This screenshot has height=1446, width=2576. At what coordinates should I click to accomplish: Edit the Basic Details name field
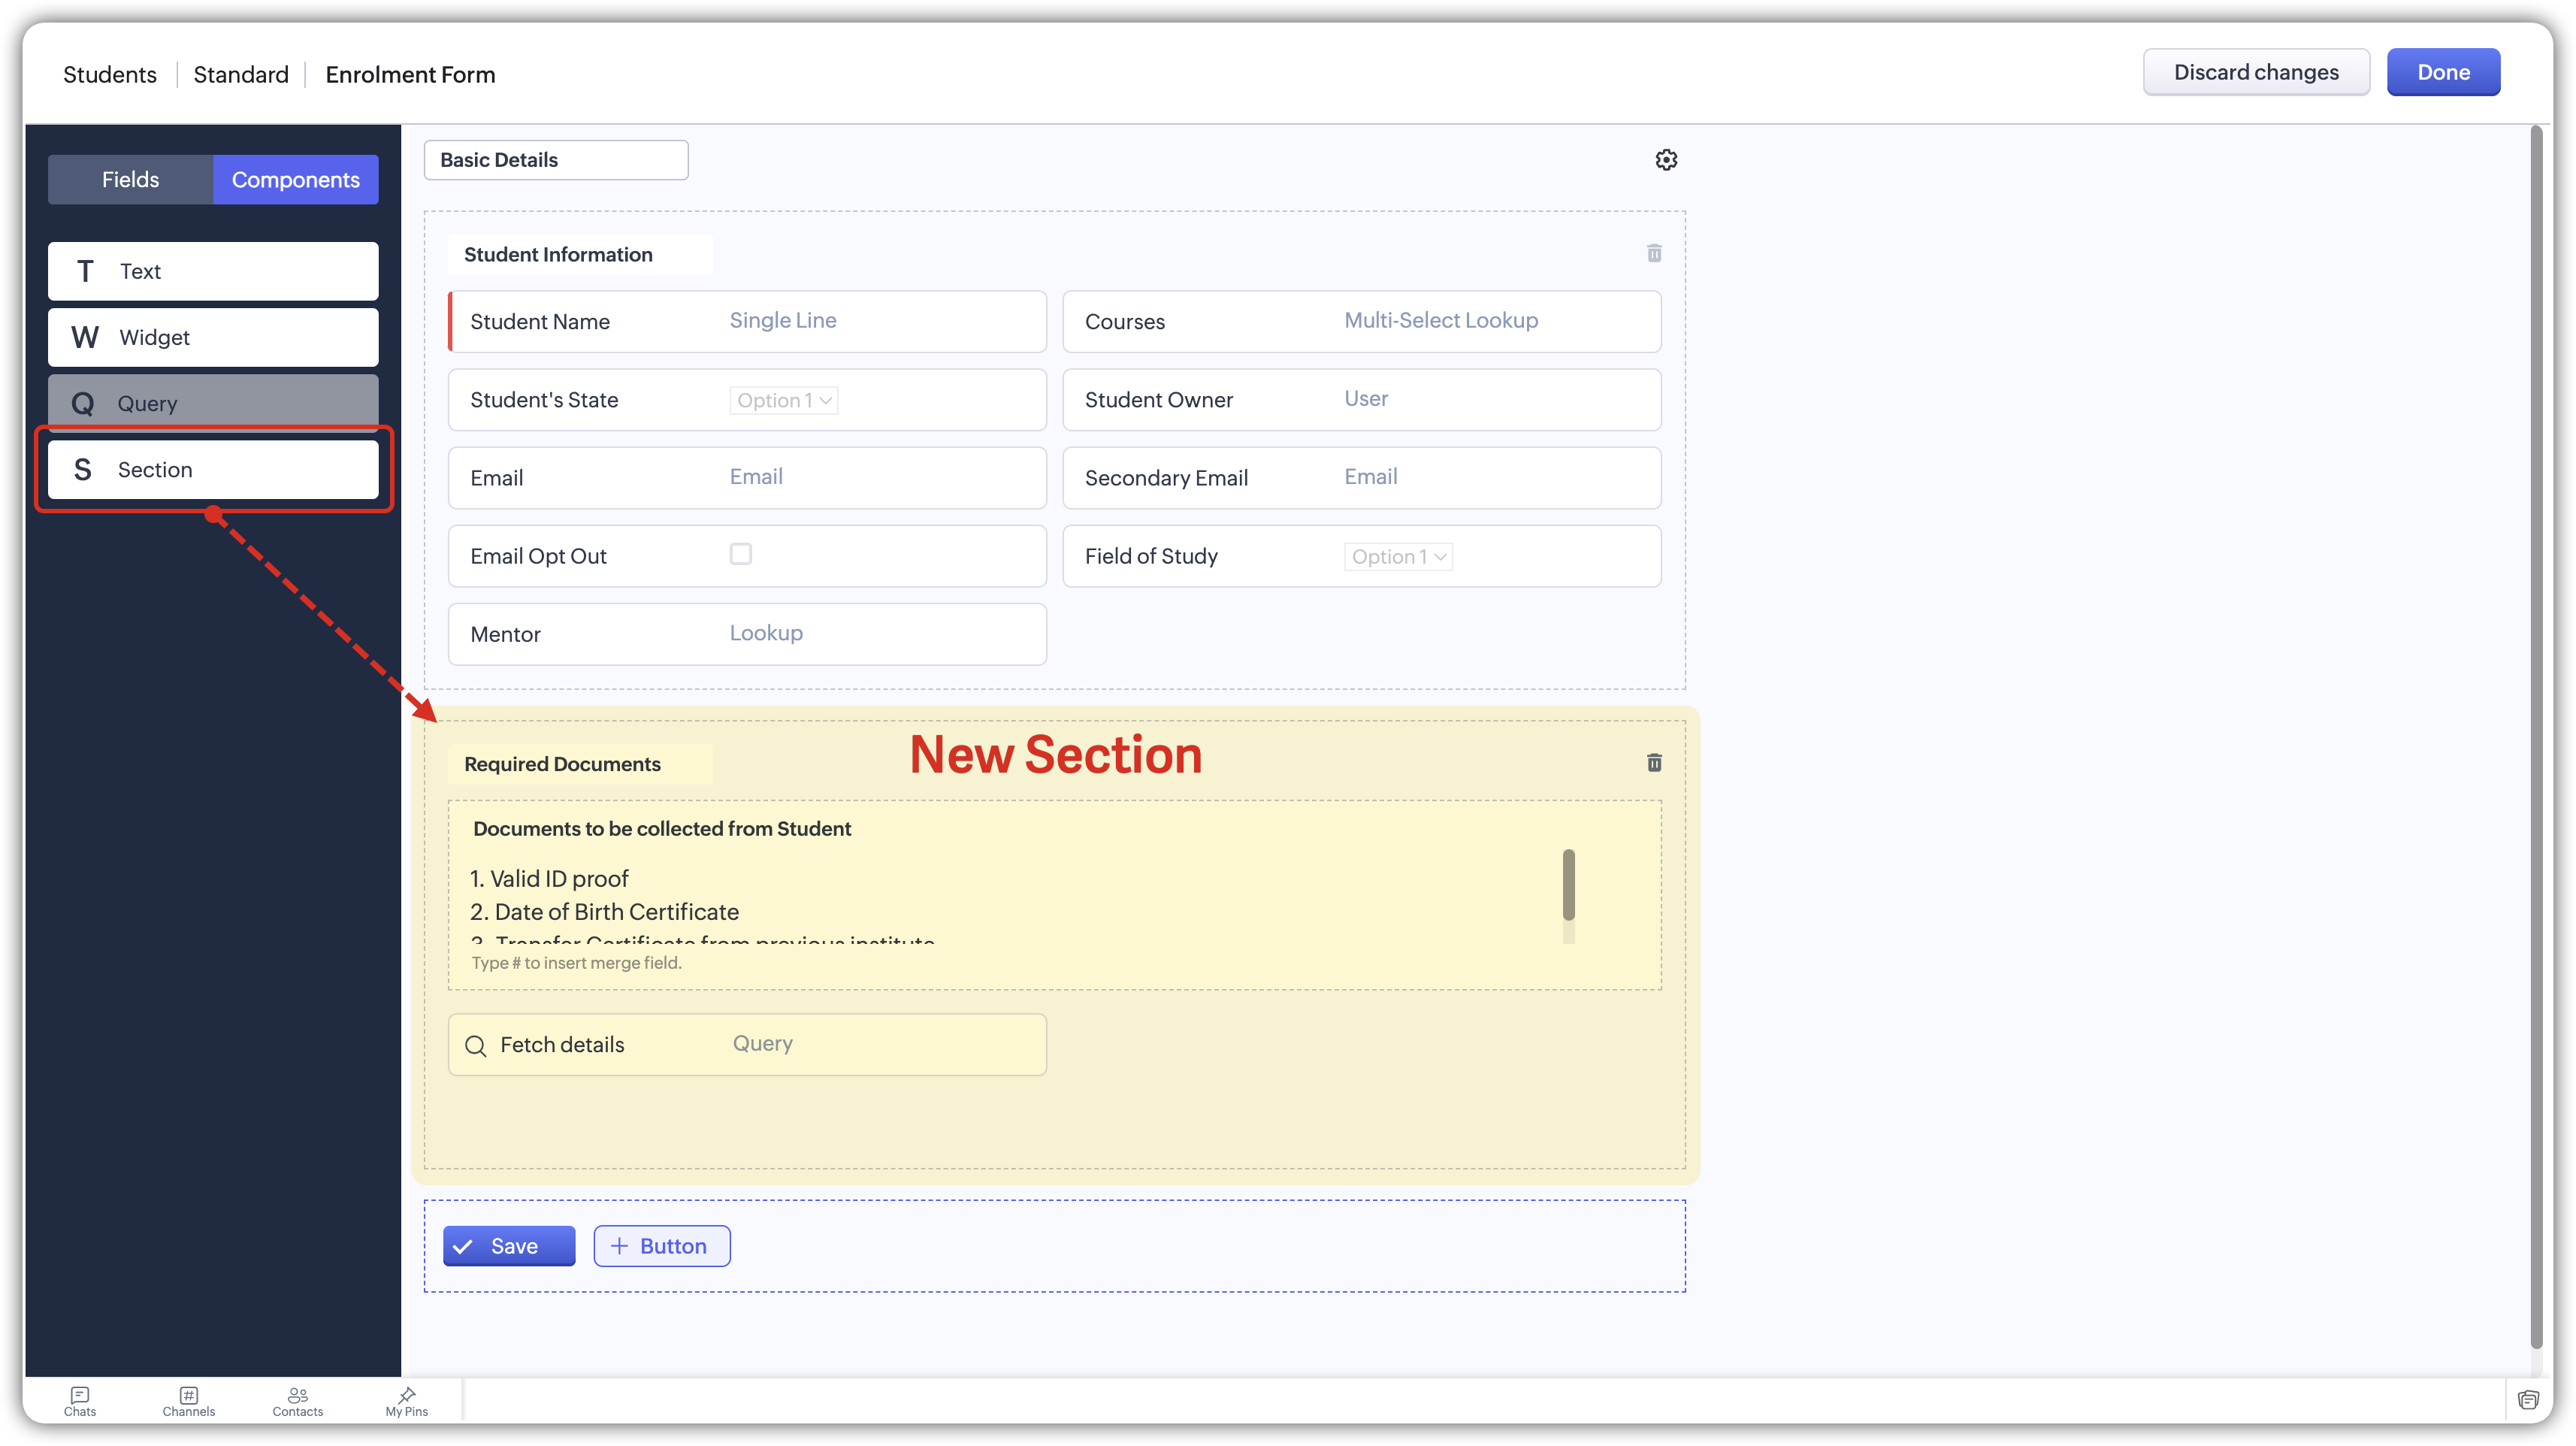(556, 160)
